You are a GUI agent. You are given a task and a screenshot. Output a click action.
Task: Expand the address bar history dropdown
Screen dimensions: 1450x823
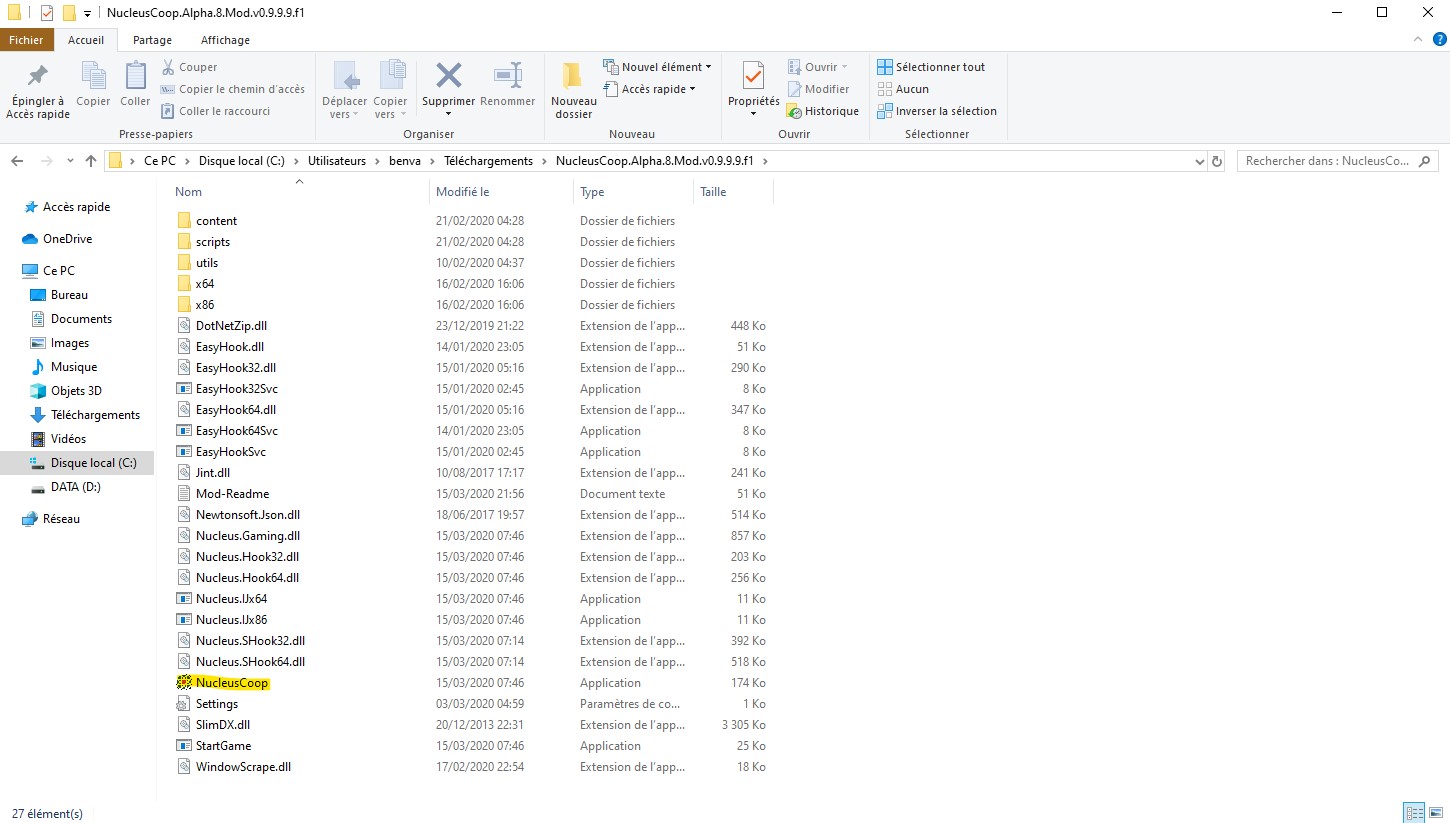tap(1200, 161)
